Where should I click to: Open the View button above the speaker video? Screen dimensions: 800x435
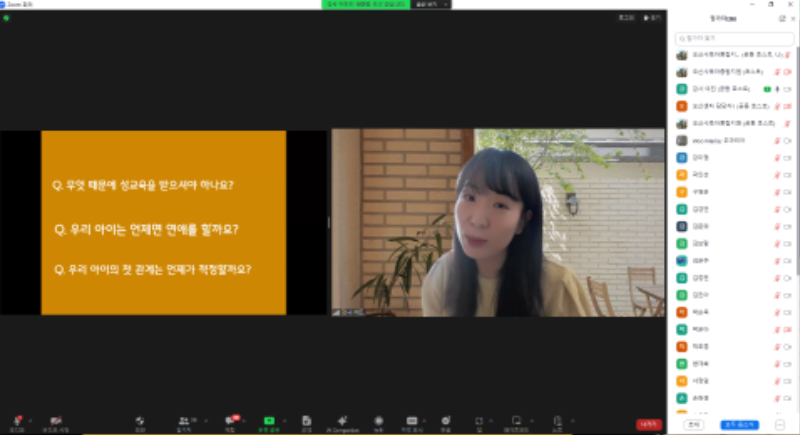[652, 18]
